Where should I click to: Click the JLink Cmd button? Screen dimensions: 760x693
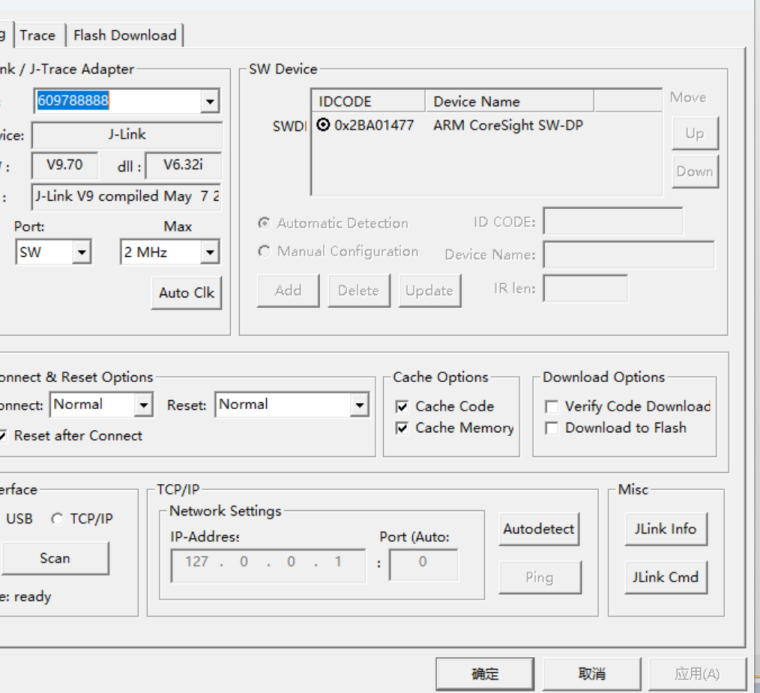coord(664,577)
